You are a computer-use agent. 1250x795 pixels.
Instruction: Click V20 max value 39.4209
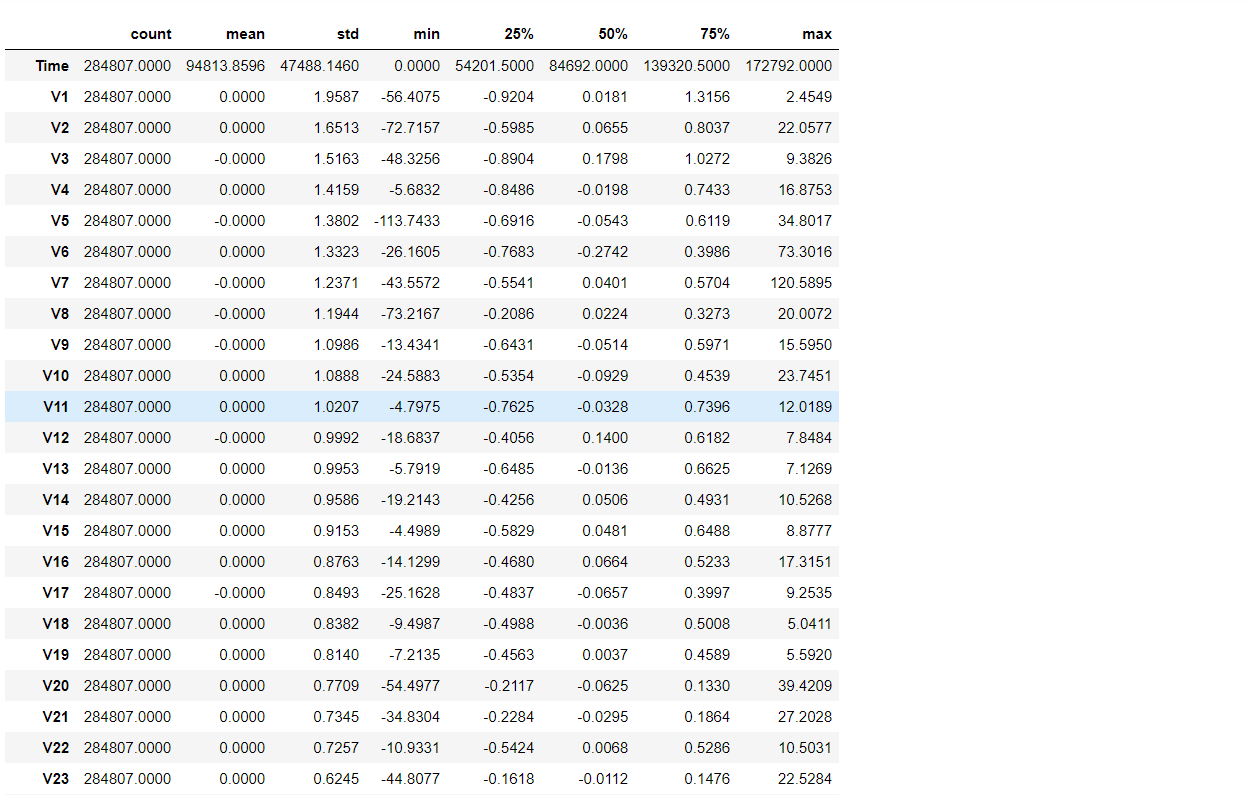click(x=806, y=686)
